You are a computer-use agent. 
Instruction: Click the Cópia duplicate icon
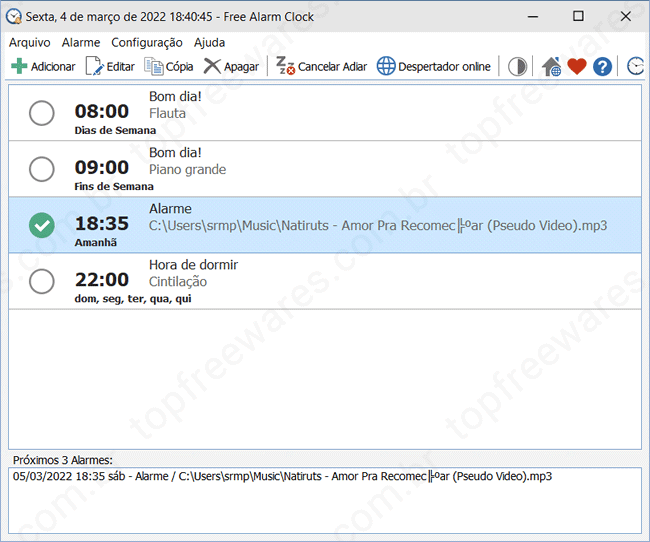pos(154,66)
